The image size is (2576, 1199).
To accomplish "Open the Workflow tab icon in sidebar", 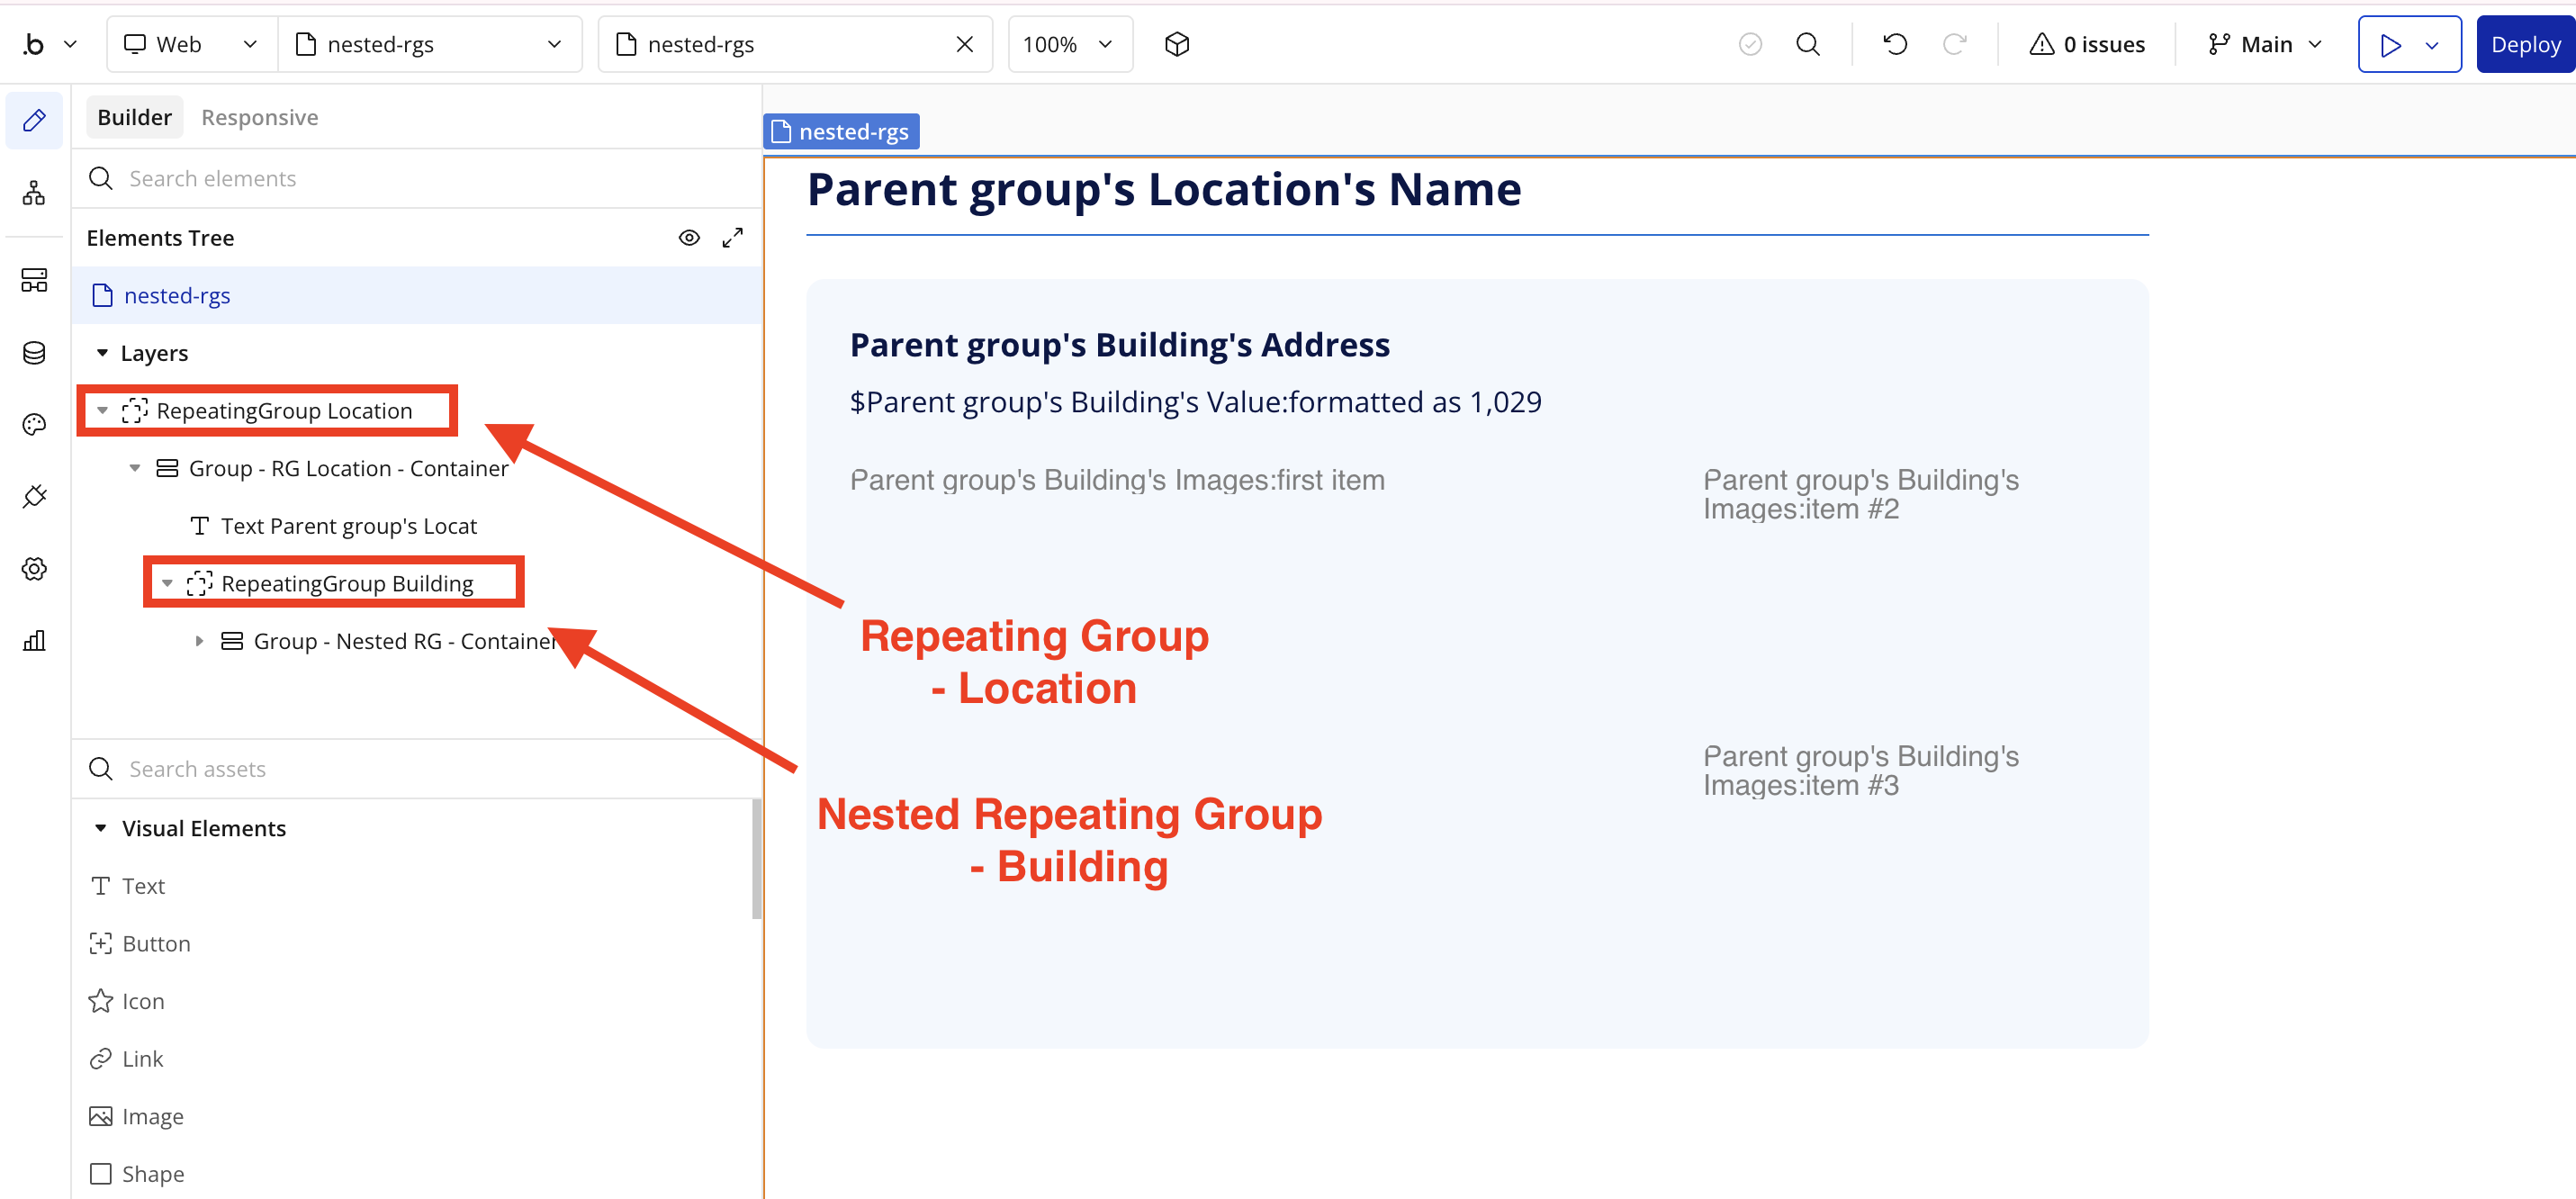I will 34,192.
